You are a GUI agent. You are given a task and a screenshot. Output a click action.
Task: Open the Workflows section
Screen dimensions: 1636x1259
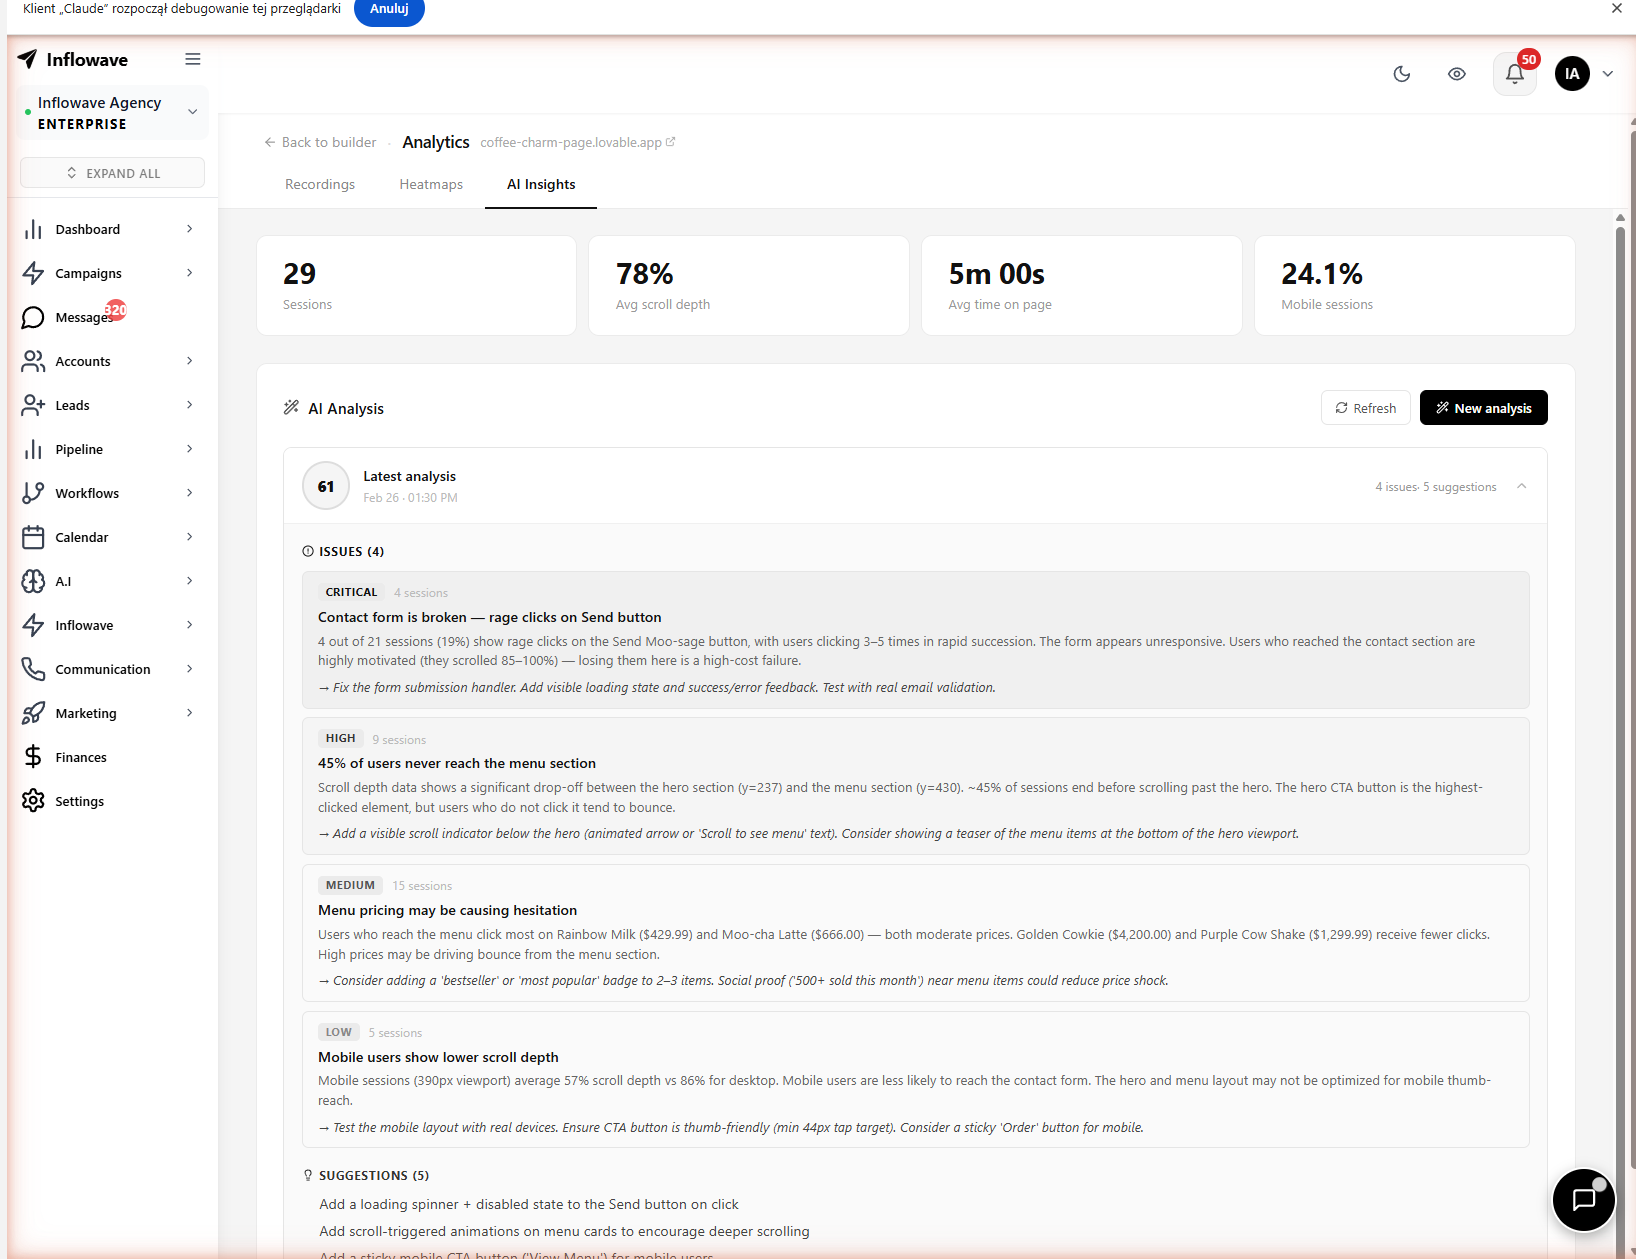click(x=85, y=493)
